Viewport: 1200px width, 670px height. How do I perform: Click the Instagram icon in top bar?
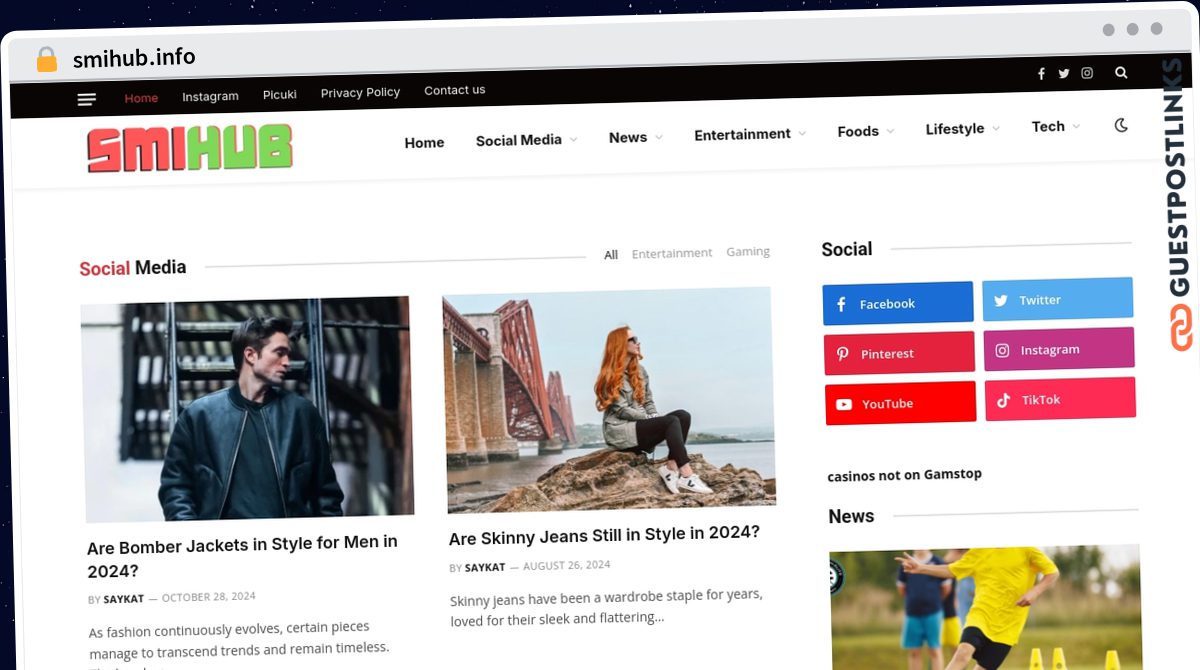[1087, 73]
